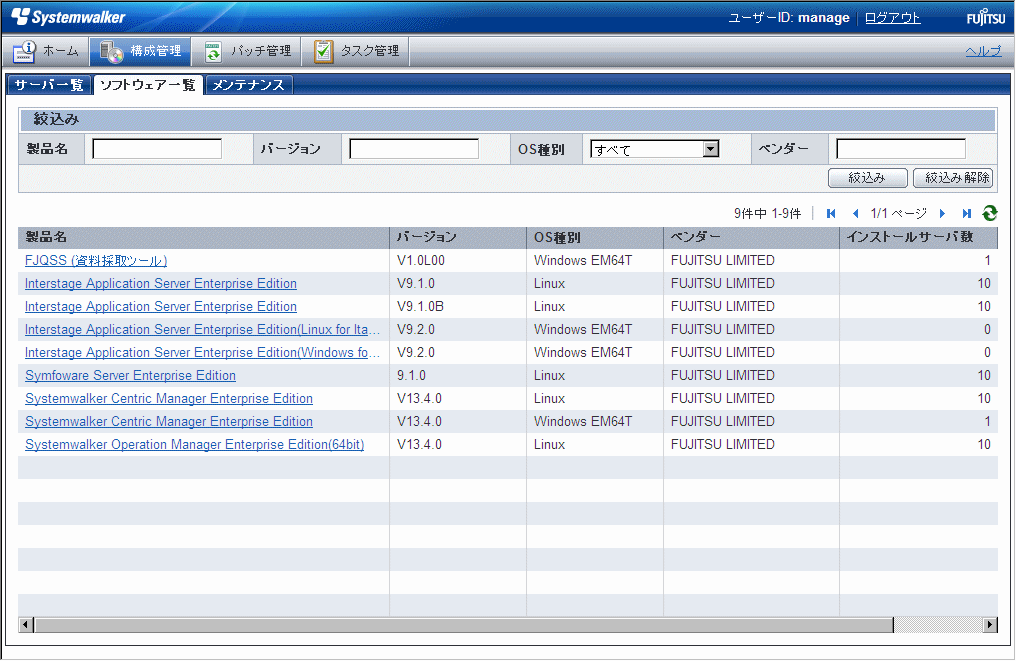Click the OS種別 column header
1016x661 pixels.
click(x=595, y=238)
